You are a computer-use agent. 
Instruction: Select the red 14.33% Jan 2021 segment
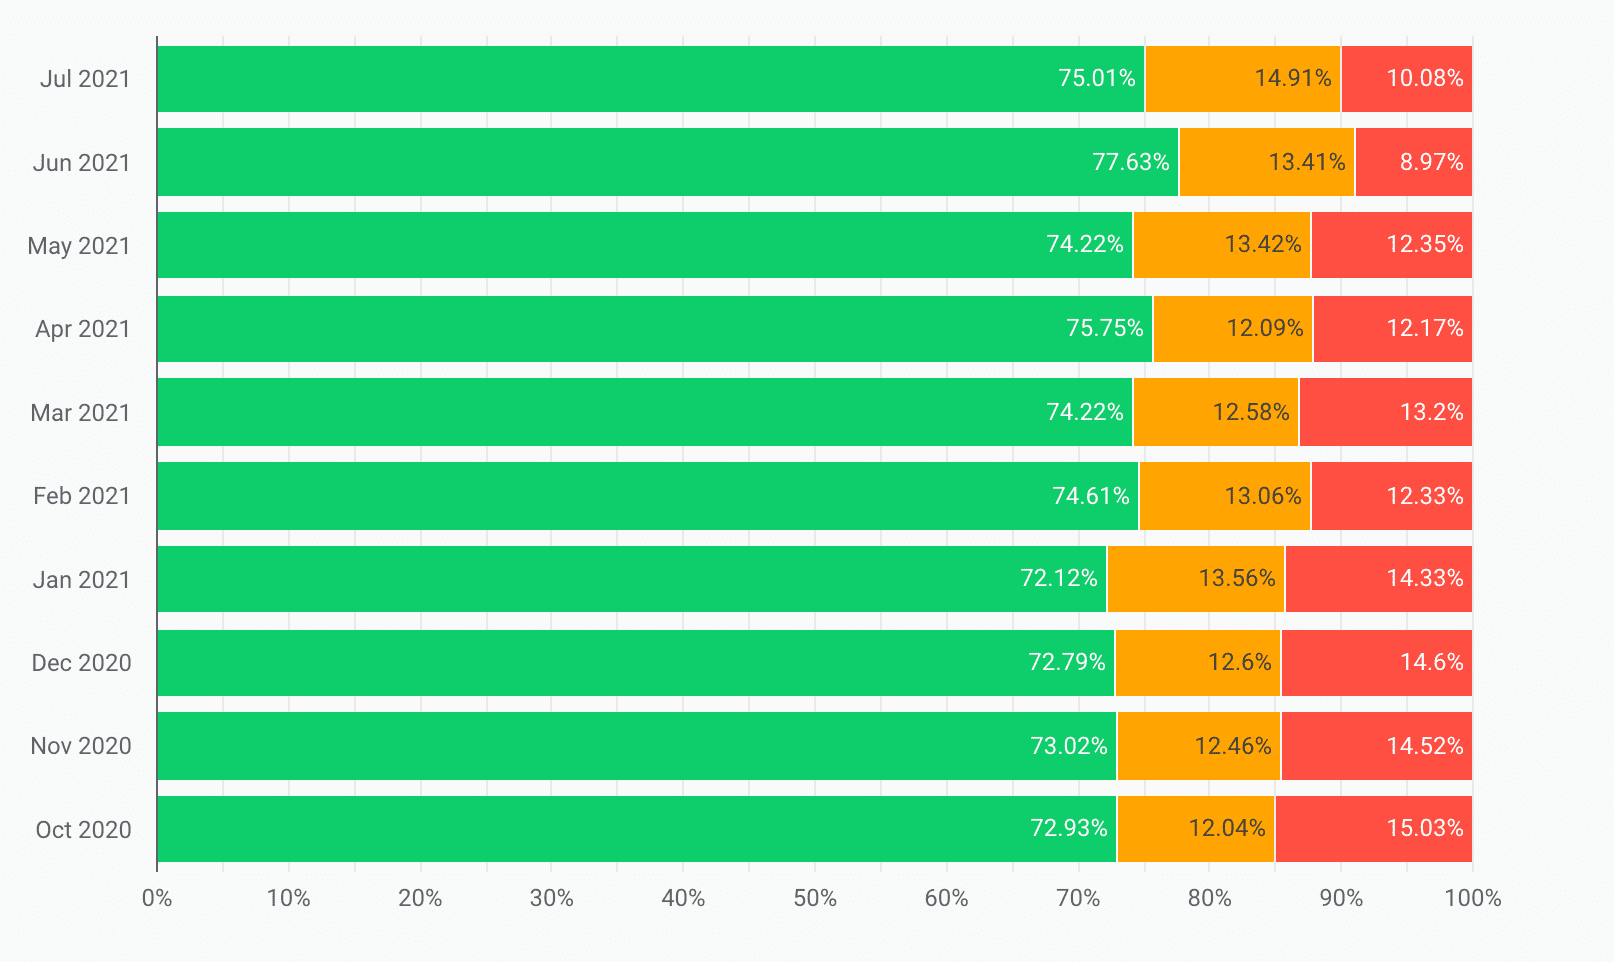click(1378, 579)
